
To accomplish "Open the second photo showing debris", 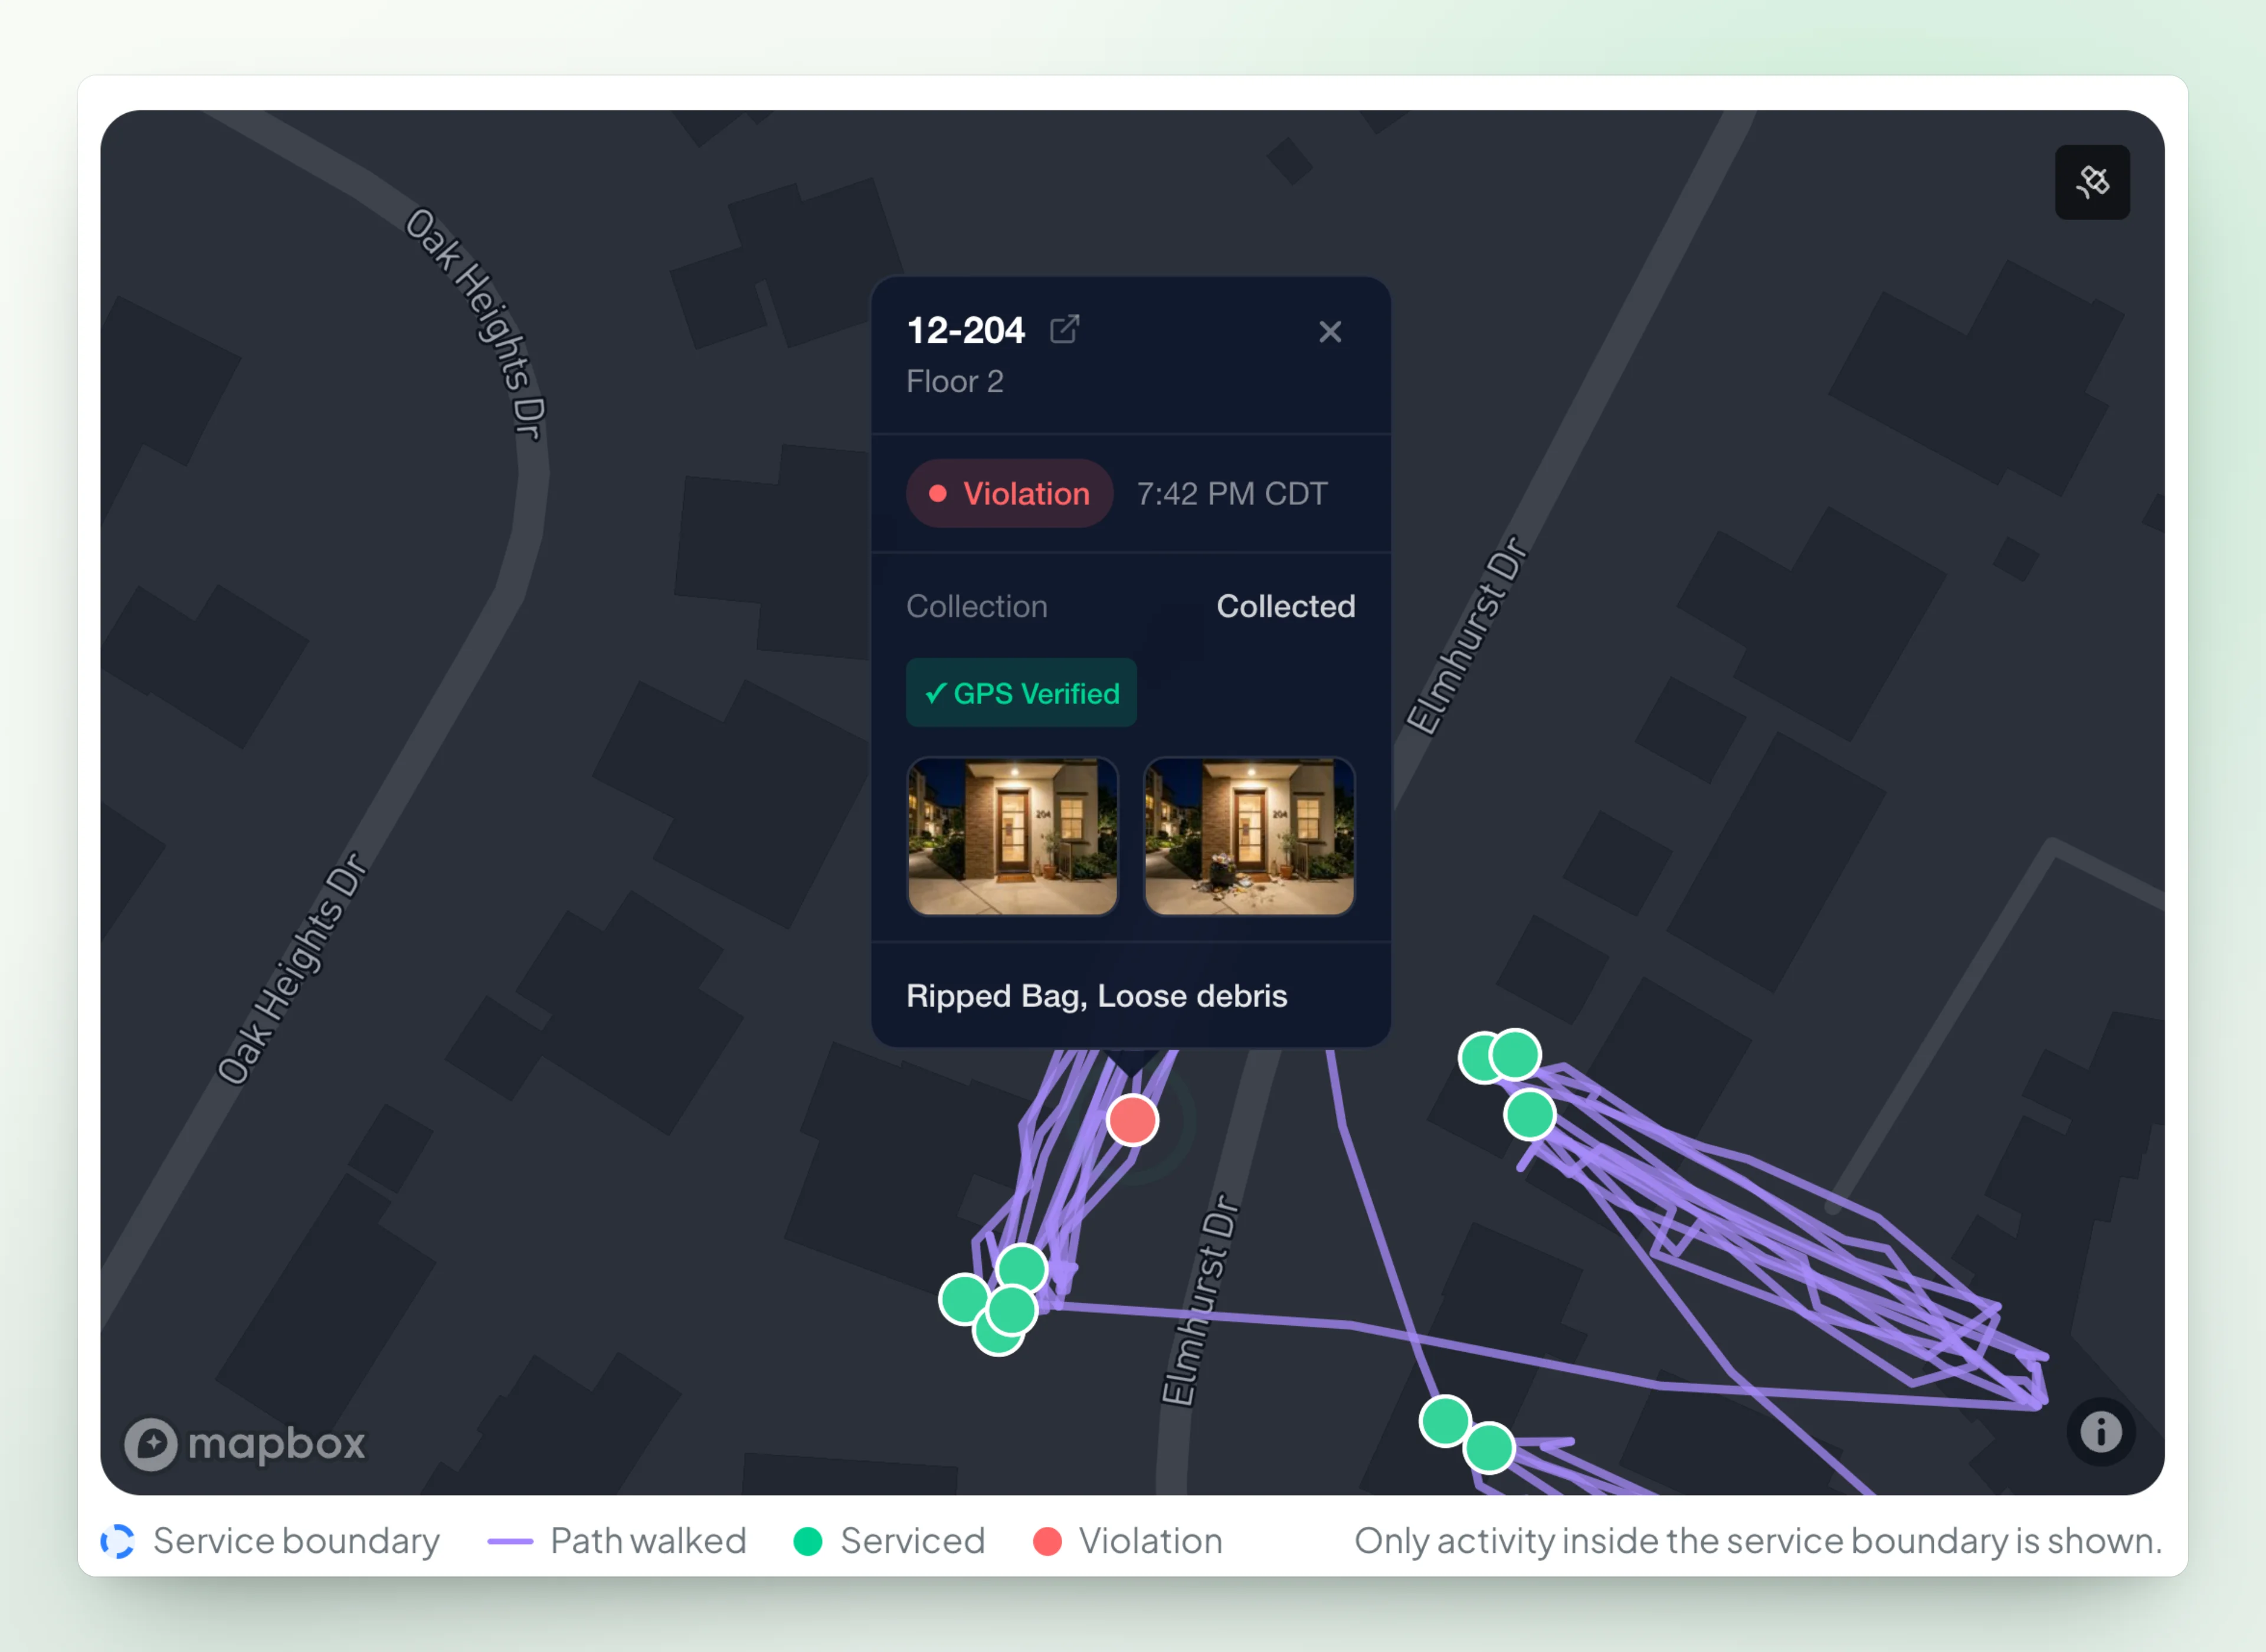I will [1249, 836].
